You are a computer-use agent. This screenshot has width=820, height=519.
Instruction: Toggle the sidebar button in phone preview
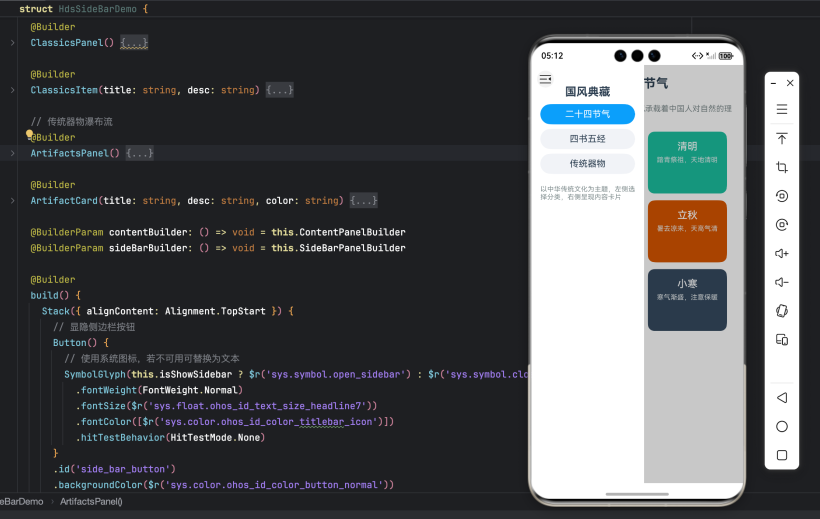(x=545, y=79)
